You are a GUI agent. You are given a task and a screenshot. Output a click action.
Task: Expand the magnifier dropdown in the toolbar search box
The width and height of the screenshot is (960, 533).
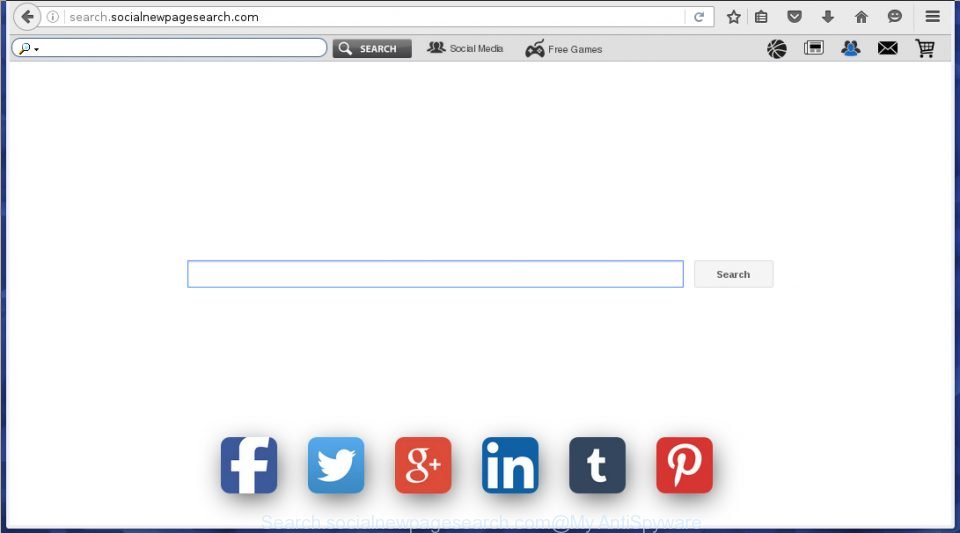pos(29,48)
